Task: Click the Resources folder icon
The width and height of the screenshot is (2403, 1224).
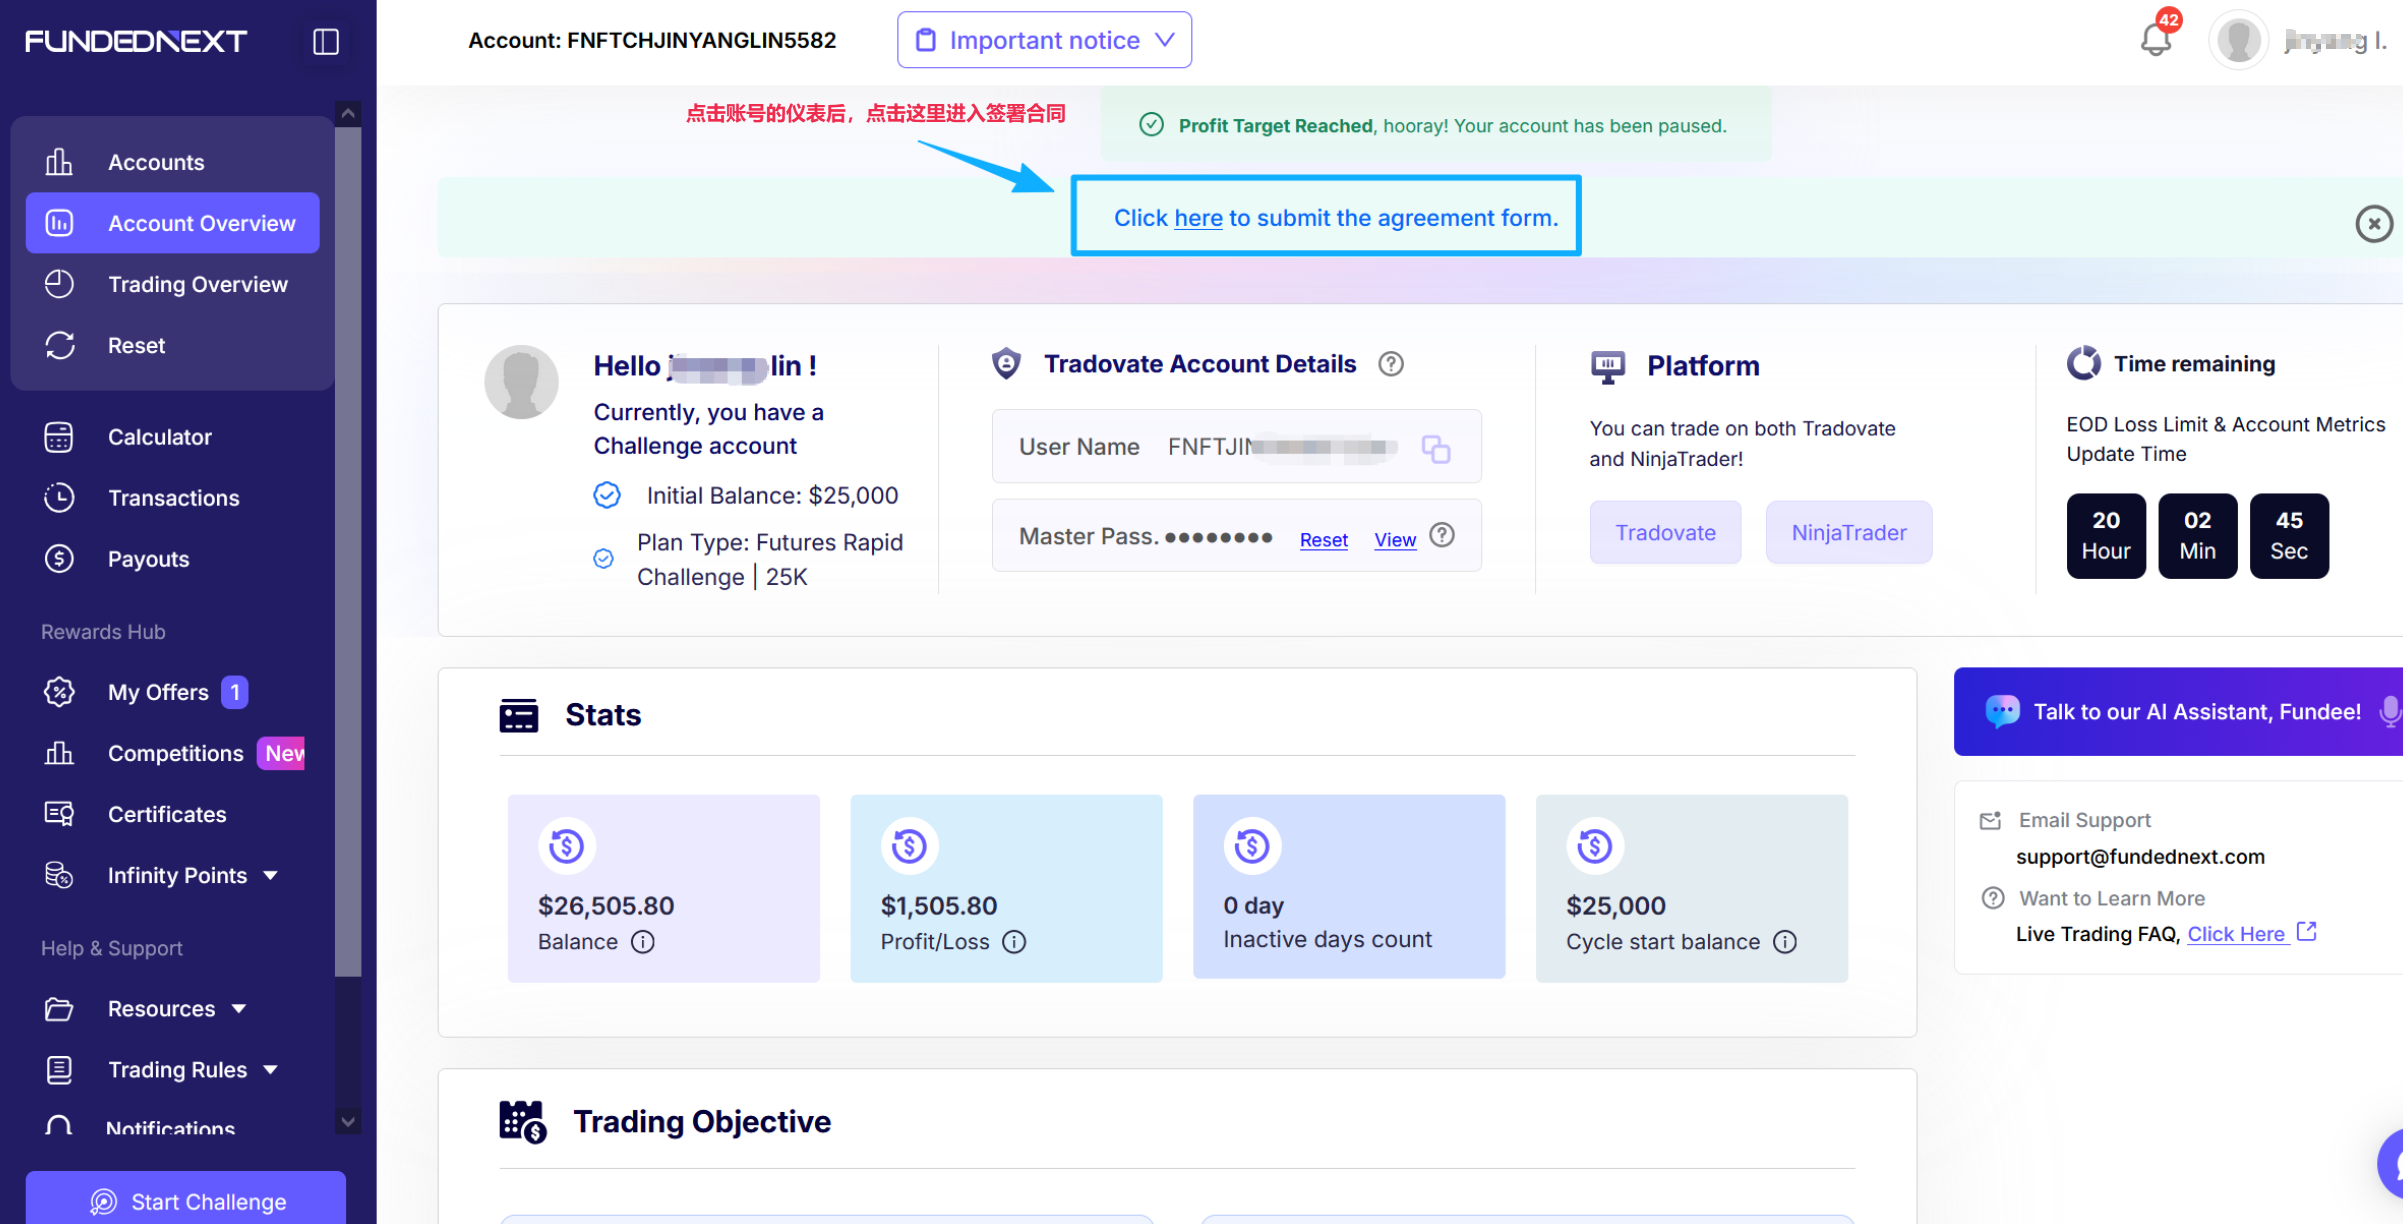Action: pos(59,1008)
